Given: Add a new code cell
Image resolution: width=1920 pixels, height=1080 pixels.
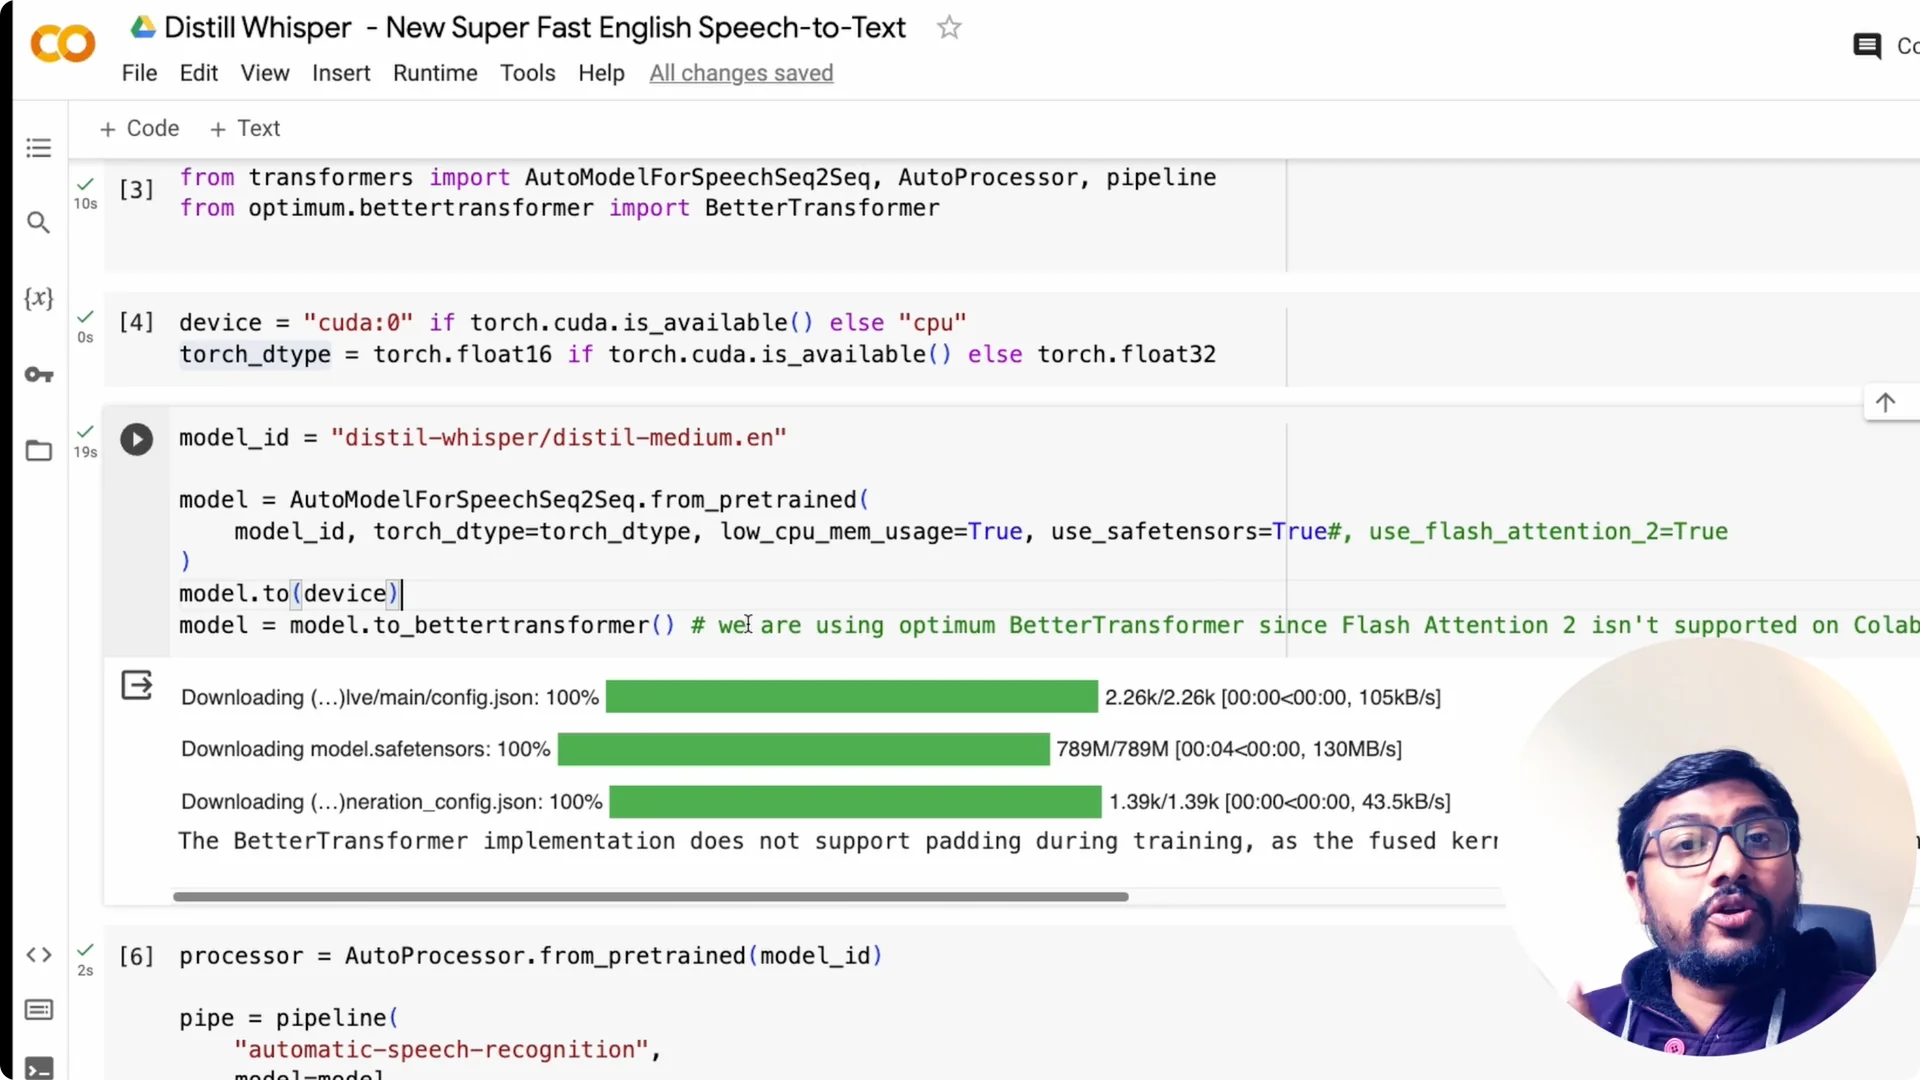Looking at the screenshot, I should point(139,128).
